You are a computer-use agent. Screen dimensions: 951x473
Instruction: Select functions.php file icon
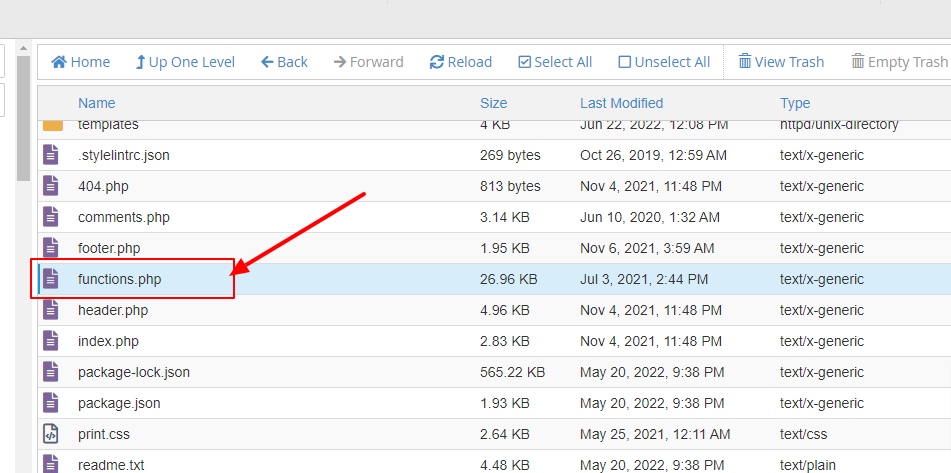(x=52, y=279)
